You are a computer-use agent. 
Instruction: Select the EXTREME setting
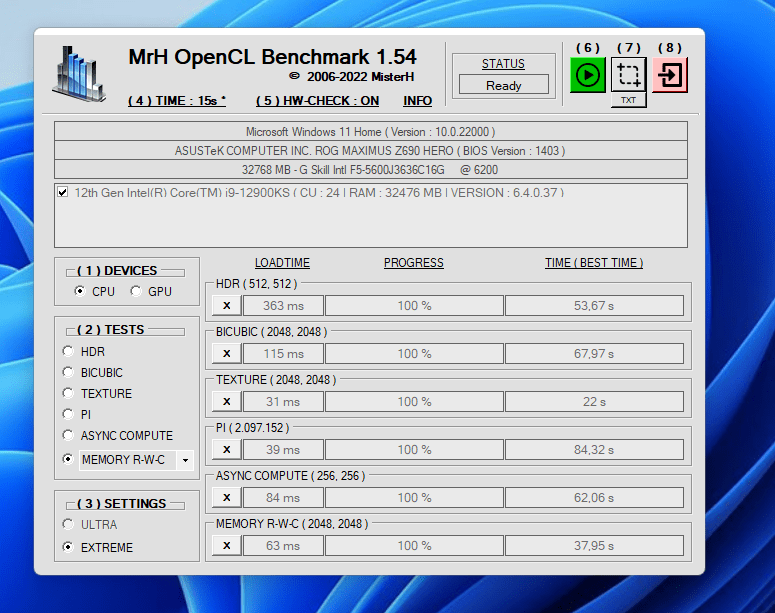click(x=68, y=547)
